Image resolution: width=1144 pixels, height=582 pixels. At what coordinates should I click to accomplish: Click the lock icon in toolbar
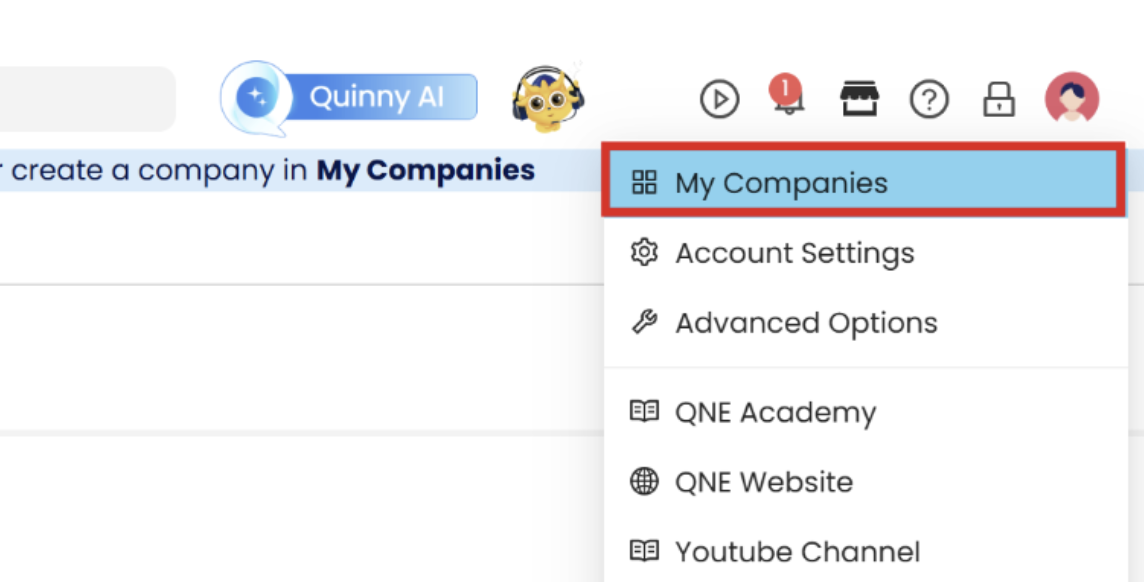(999, 99)
